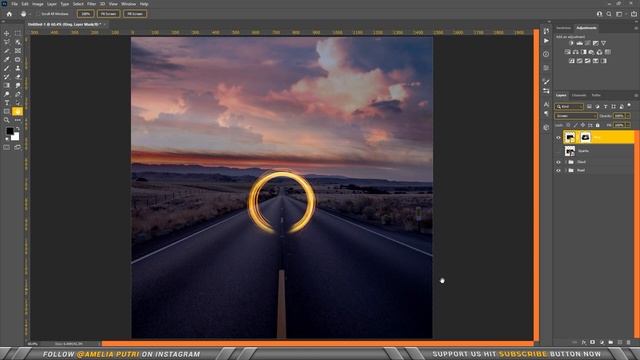Viewport: 640px width, 360px height.
Task: Open Hand tool preset picker arrow
Action: [x=30, y=14]
